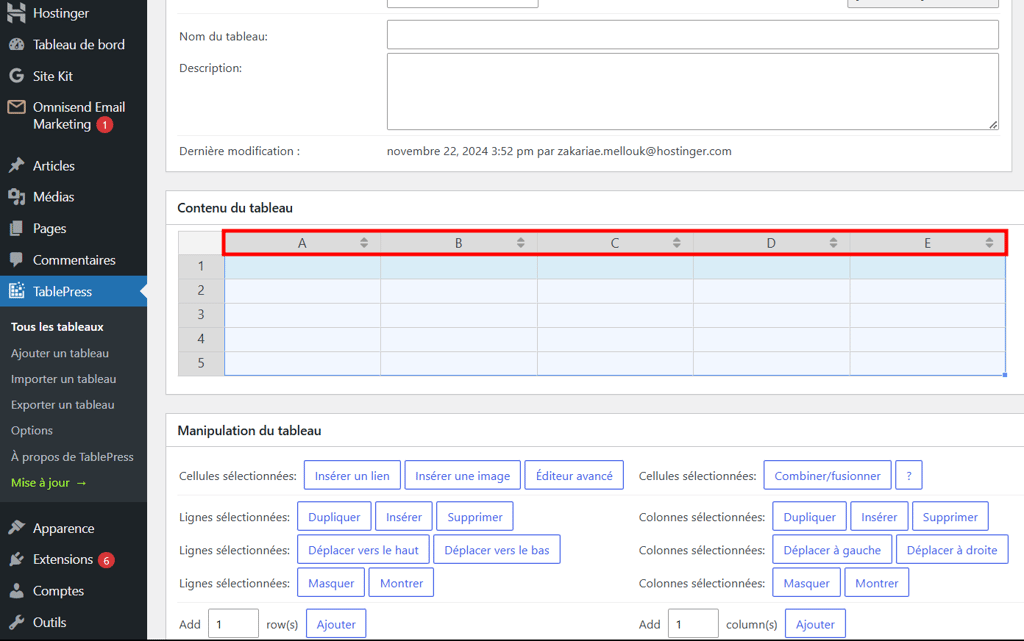
Task: Click the Apparence paintbrush icon
Action: tap(16, 527)
